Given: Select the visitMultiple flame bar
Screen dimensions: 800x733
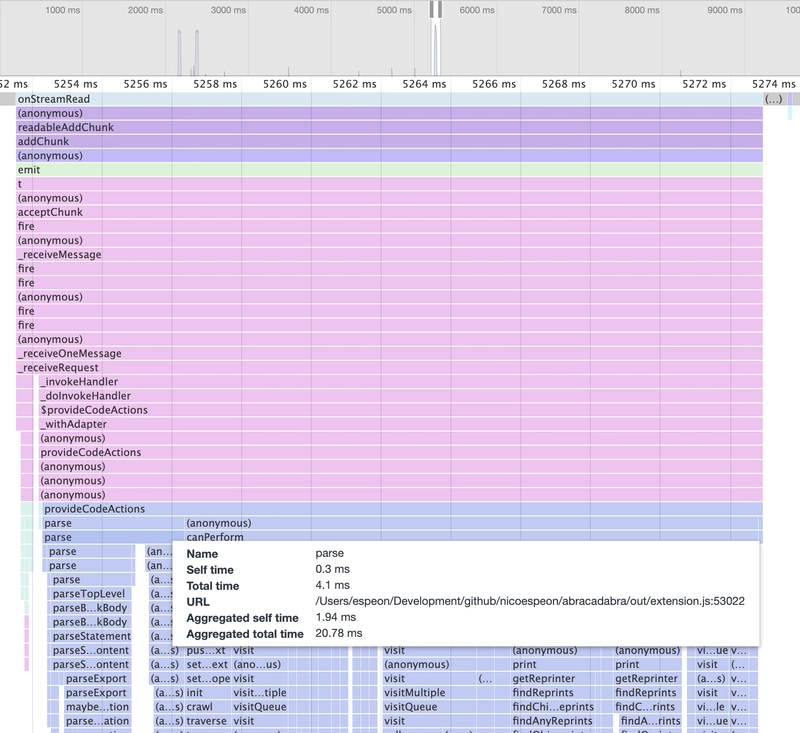Looking at the screenshot, I should (430, 693).
